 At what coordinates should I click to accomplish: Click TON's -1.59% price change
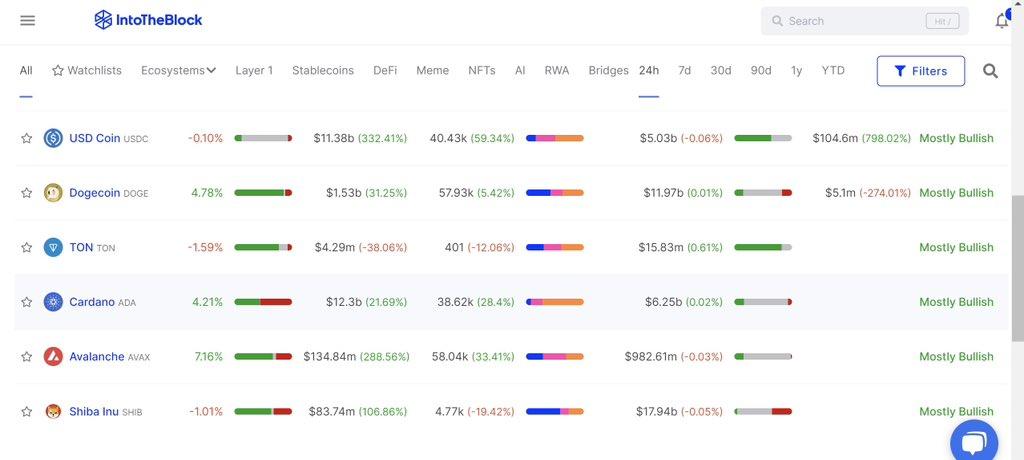205,248
